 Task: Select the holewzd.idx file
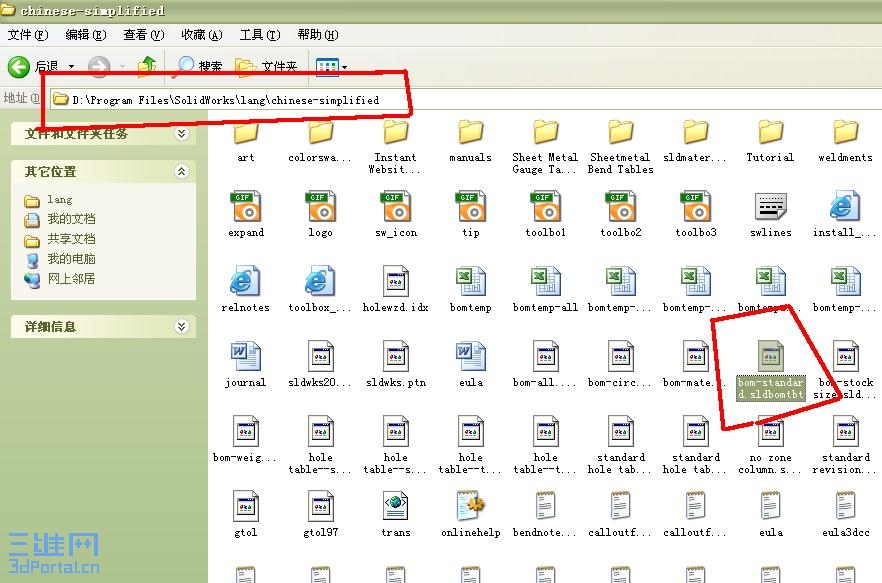[x=396, y=289]
